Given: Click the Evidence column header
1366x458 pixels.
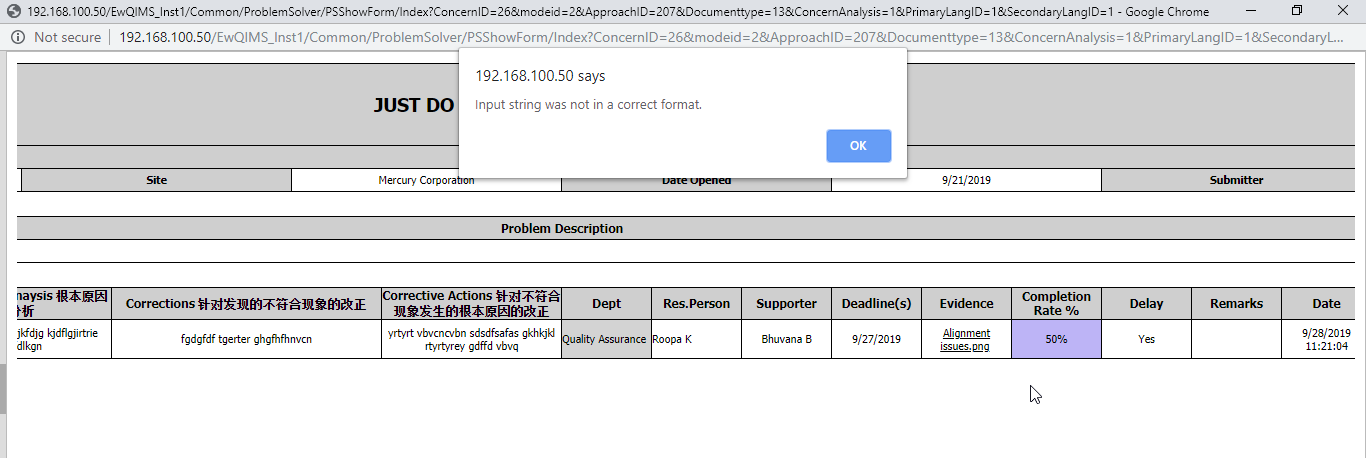Looking at the screenshot, I should 966,304.
